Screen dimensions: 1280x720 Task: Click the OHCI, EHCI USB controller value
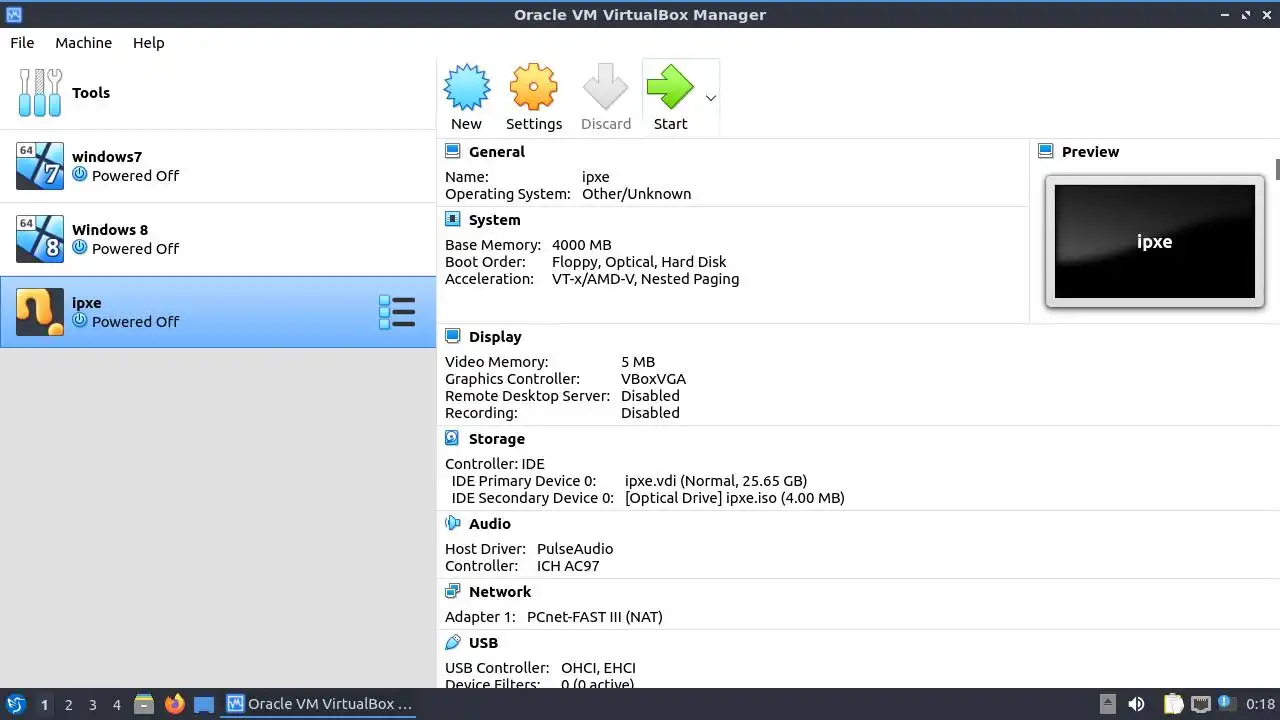click(598, 668)
